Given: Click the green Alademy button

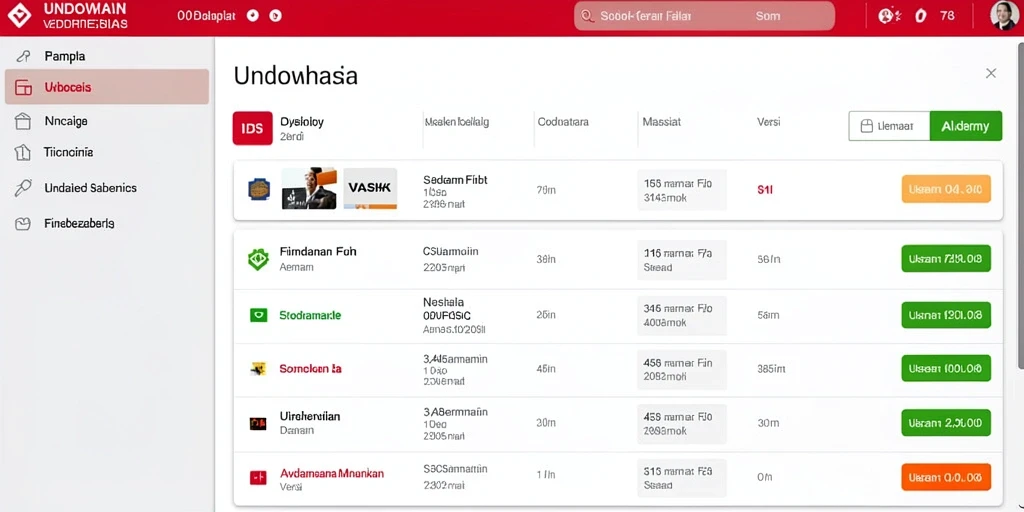Looking at the screenshot, I should tap(965, 126).
